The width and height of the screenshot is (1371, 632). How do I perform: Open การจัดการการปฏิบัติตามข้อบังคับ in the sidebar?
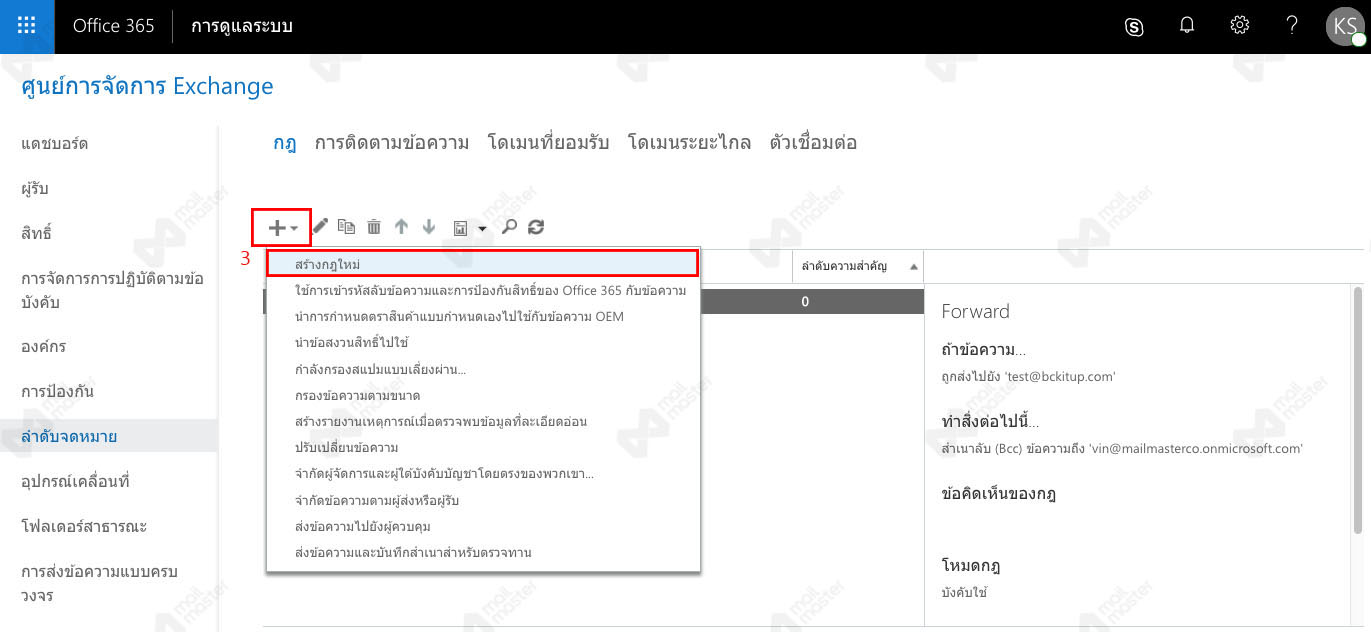coord(112,290)
